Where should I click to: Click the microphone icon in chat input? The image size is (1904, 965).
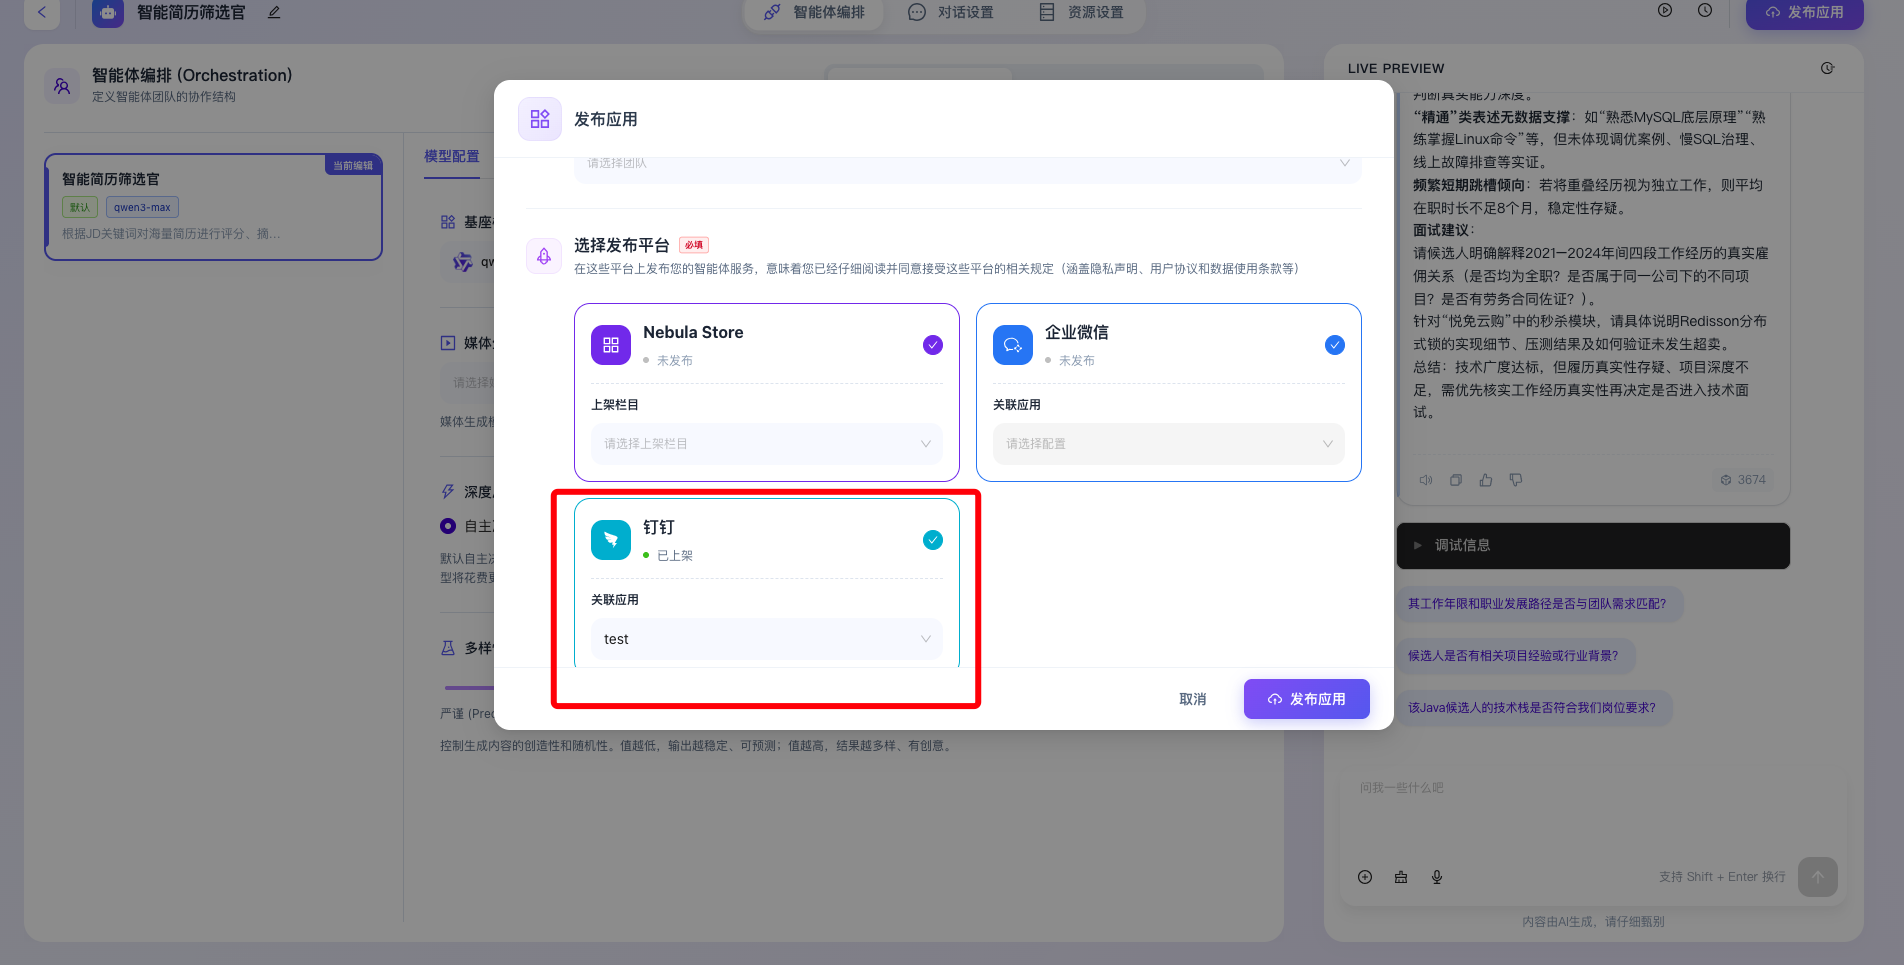coord(1437,877)
